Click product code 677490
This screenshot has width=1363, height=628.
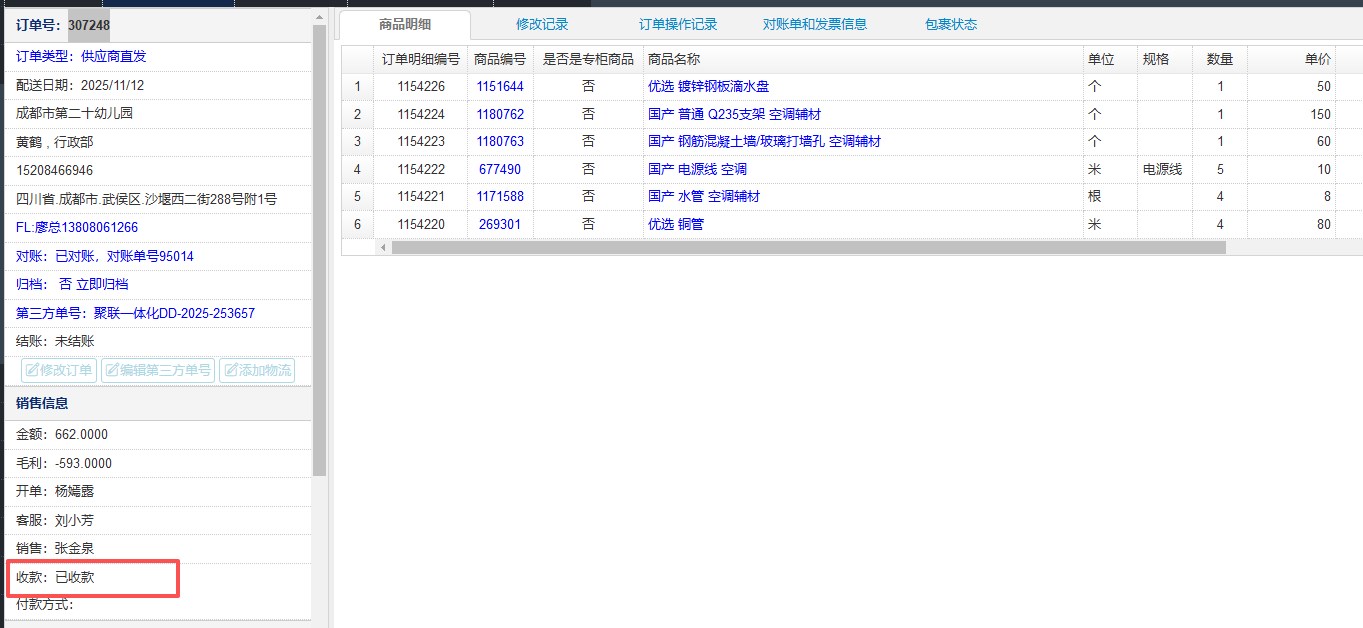(x=500, y=170)
